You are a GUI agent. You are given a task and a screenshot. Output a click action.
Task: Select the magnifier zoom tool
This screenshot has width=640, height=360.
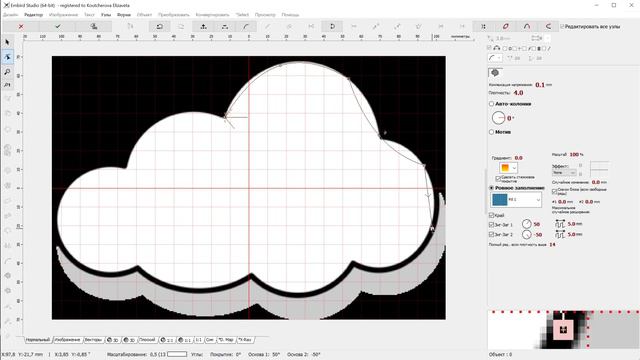pyautogui.click(x=7, y=72)
